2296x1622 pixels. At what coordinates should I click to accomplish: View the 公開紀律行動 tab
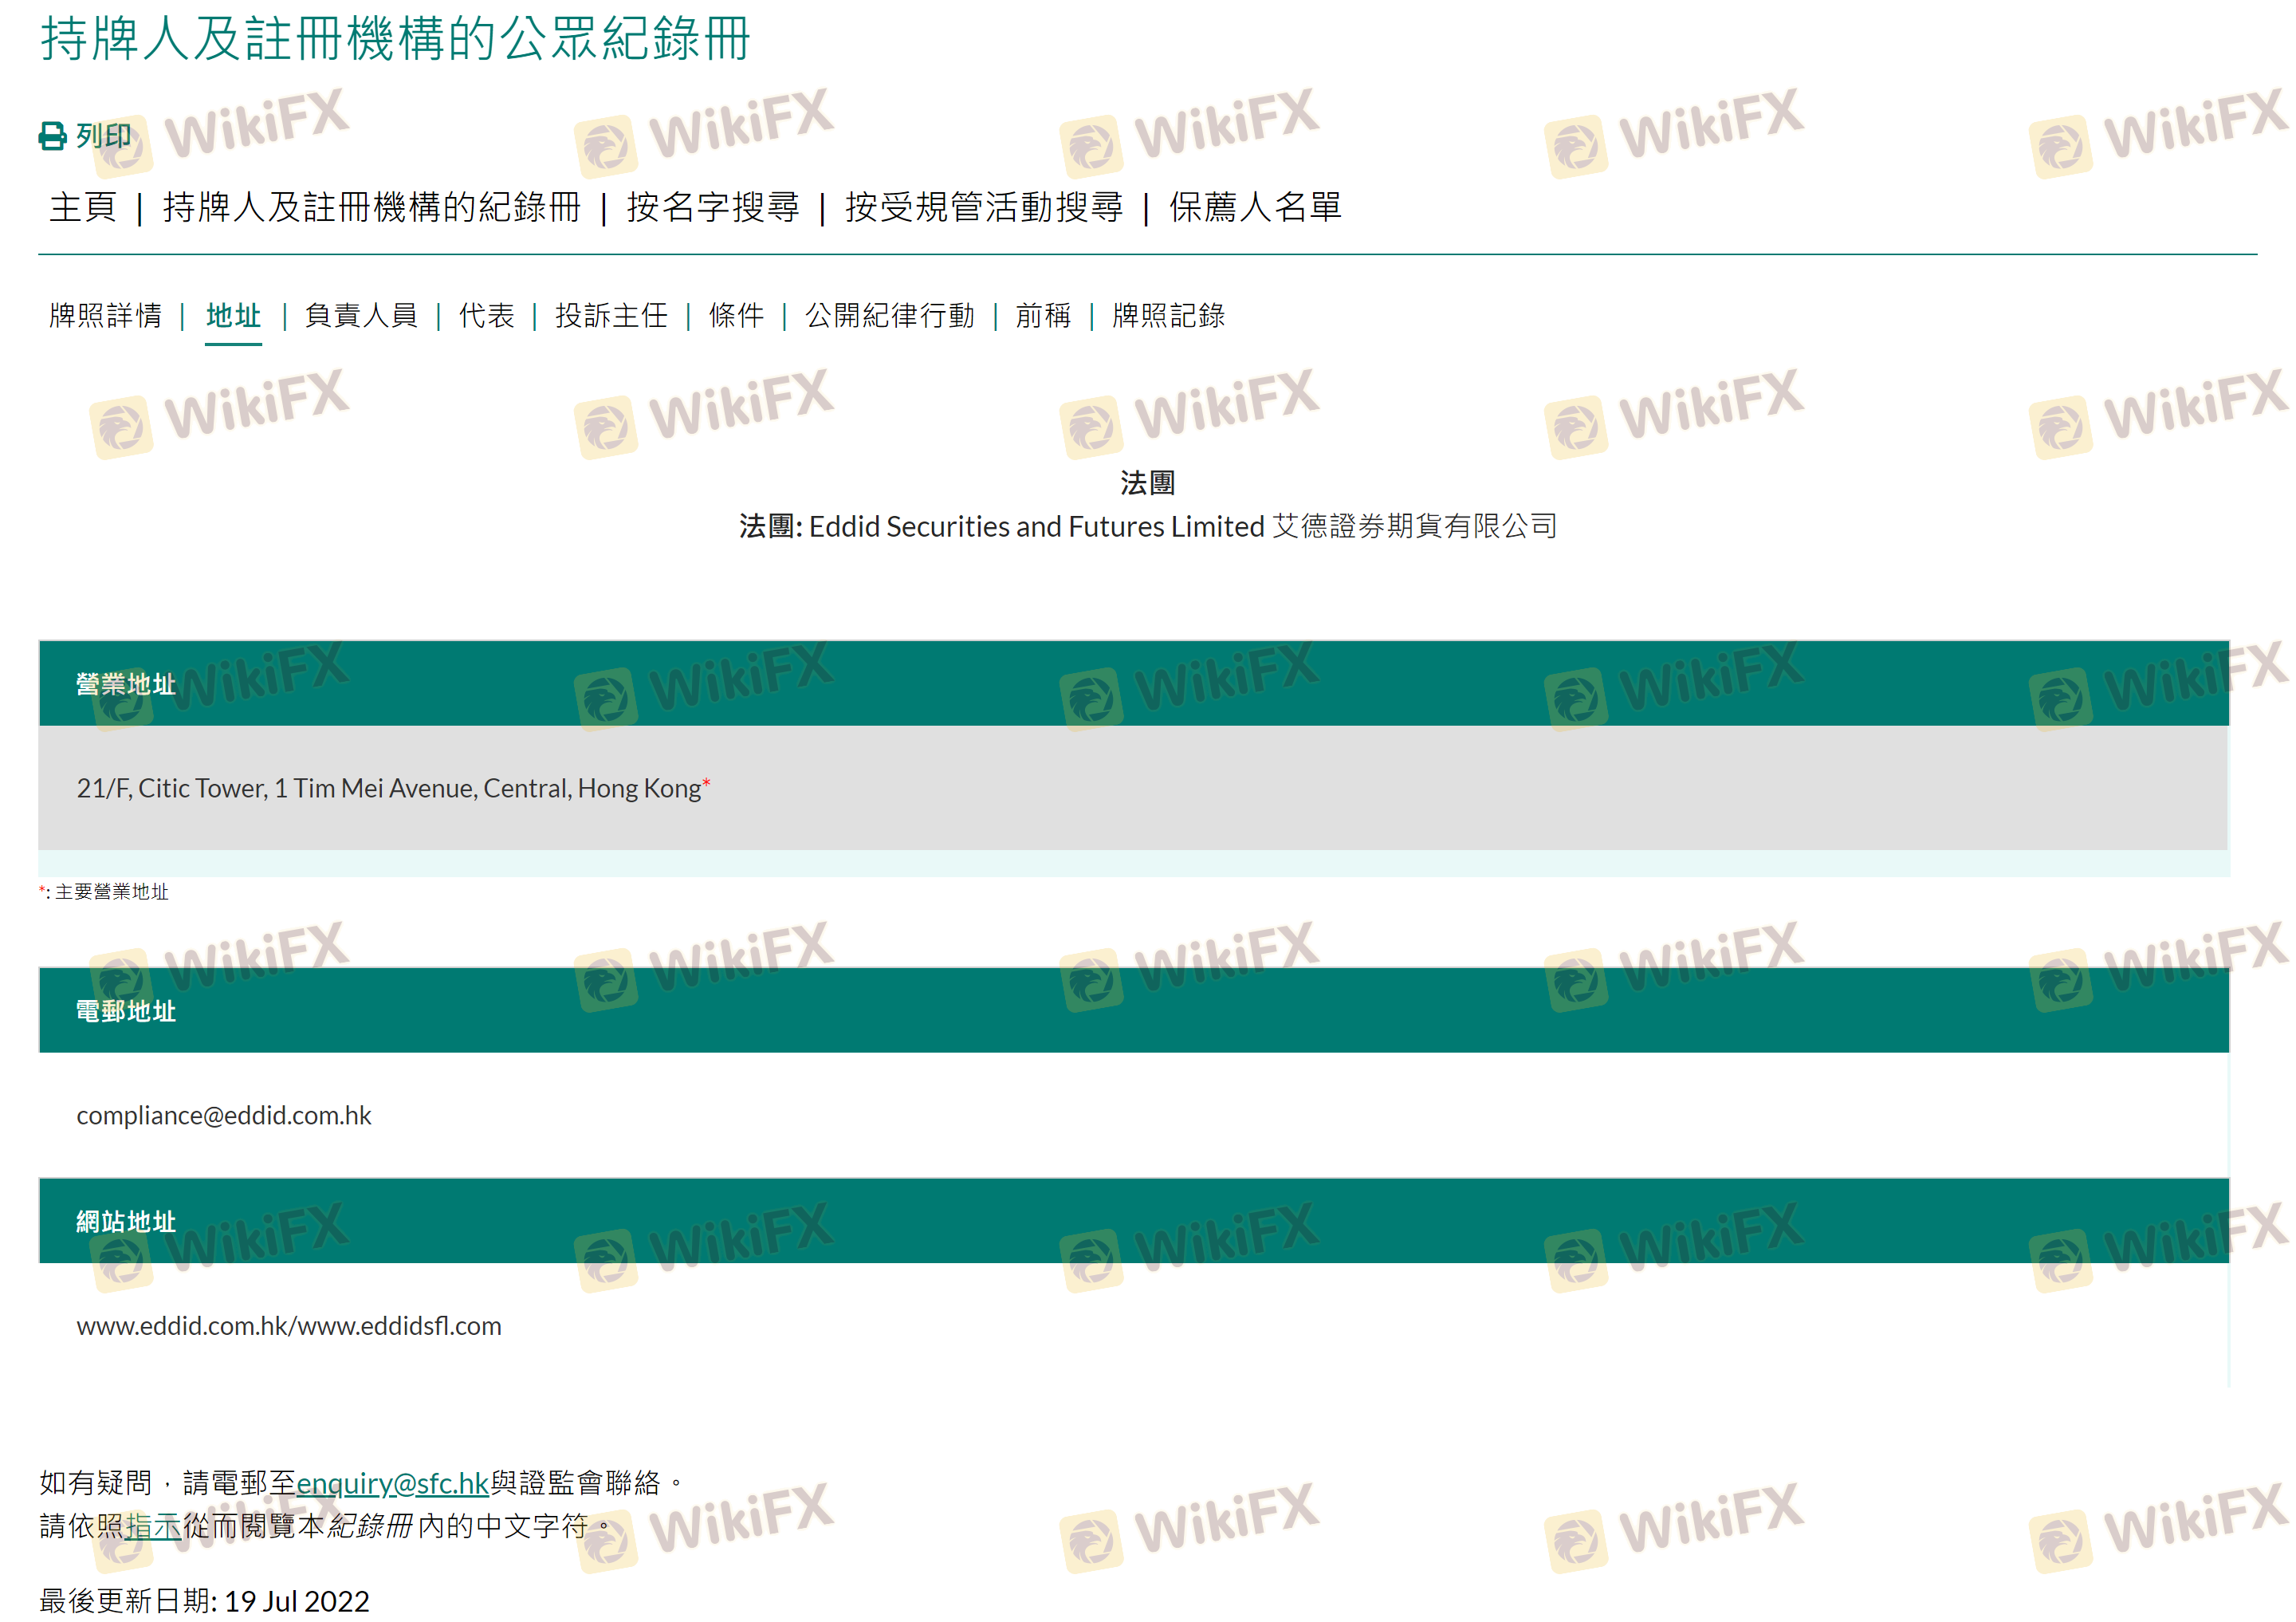pos(889,316)
